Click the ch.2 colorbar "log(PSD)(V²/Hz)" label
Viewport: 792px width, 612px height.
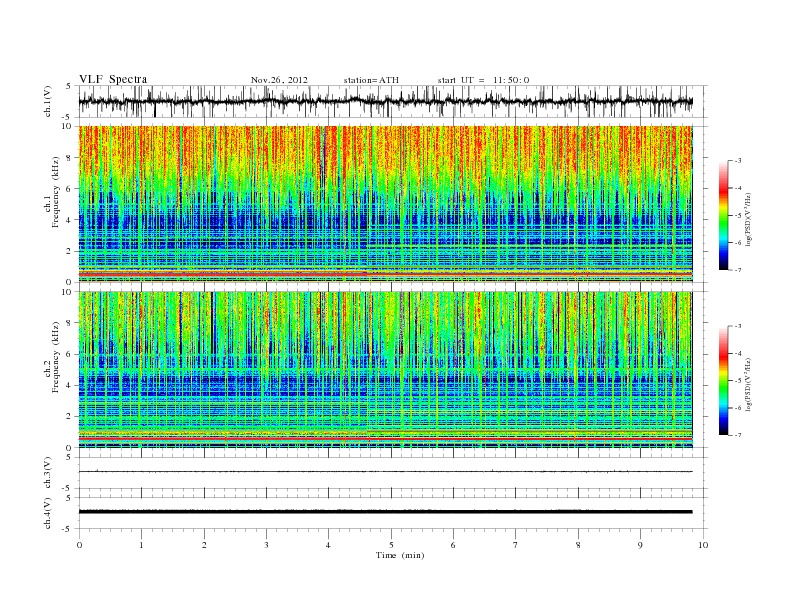click(x=749, y=385)
